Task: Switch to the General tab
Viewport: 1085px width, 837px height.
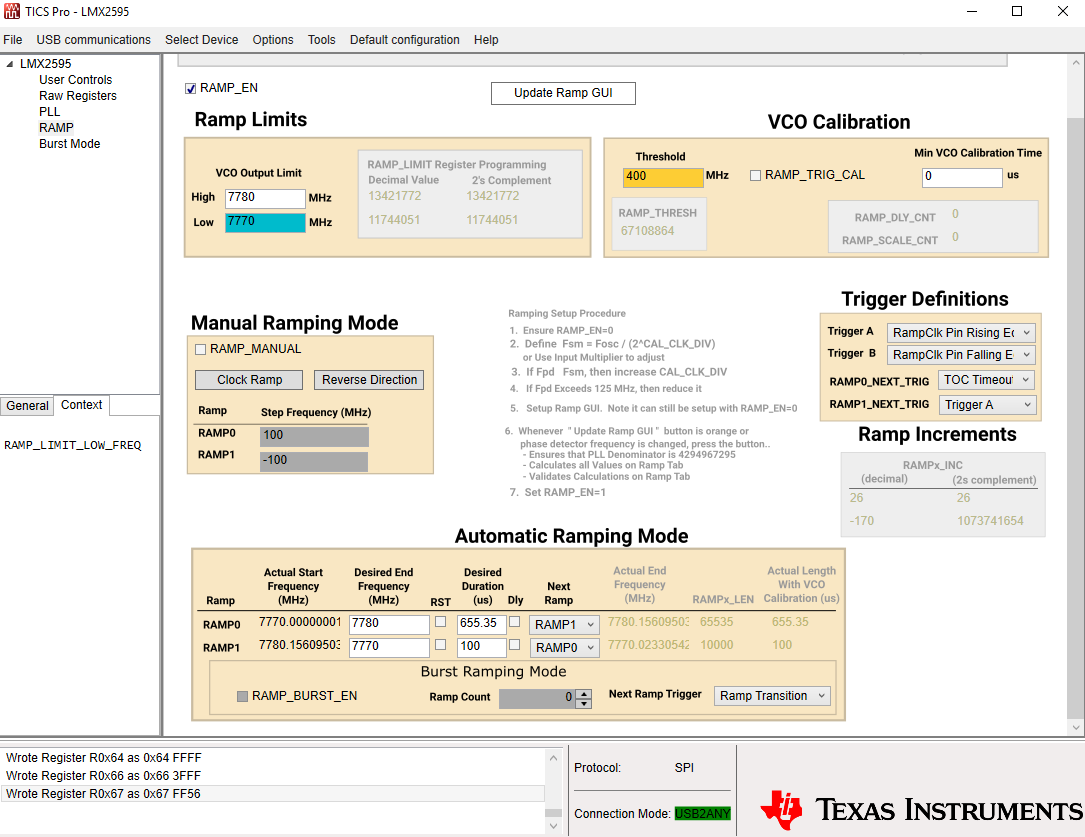Action: tap(28, 405)
